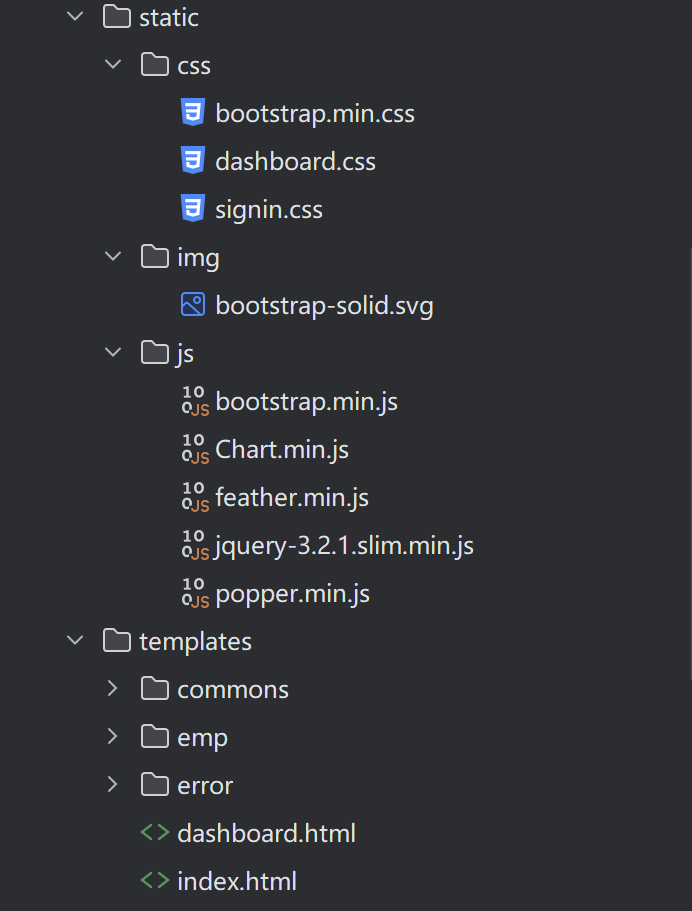Image resolution: width=692 pixels, height=911 pixels.
Task: Select bootstrap.min.css file name
Action: point(314,113)
